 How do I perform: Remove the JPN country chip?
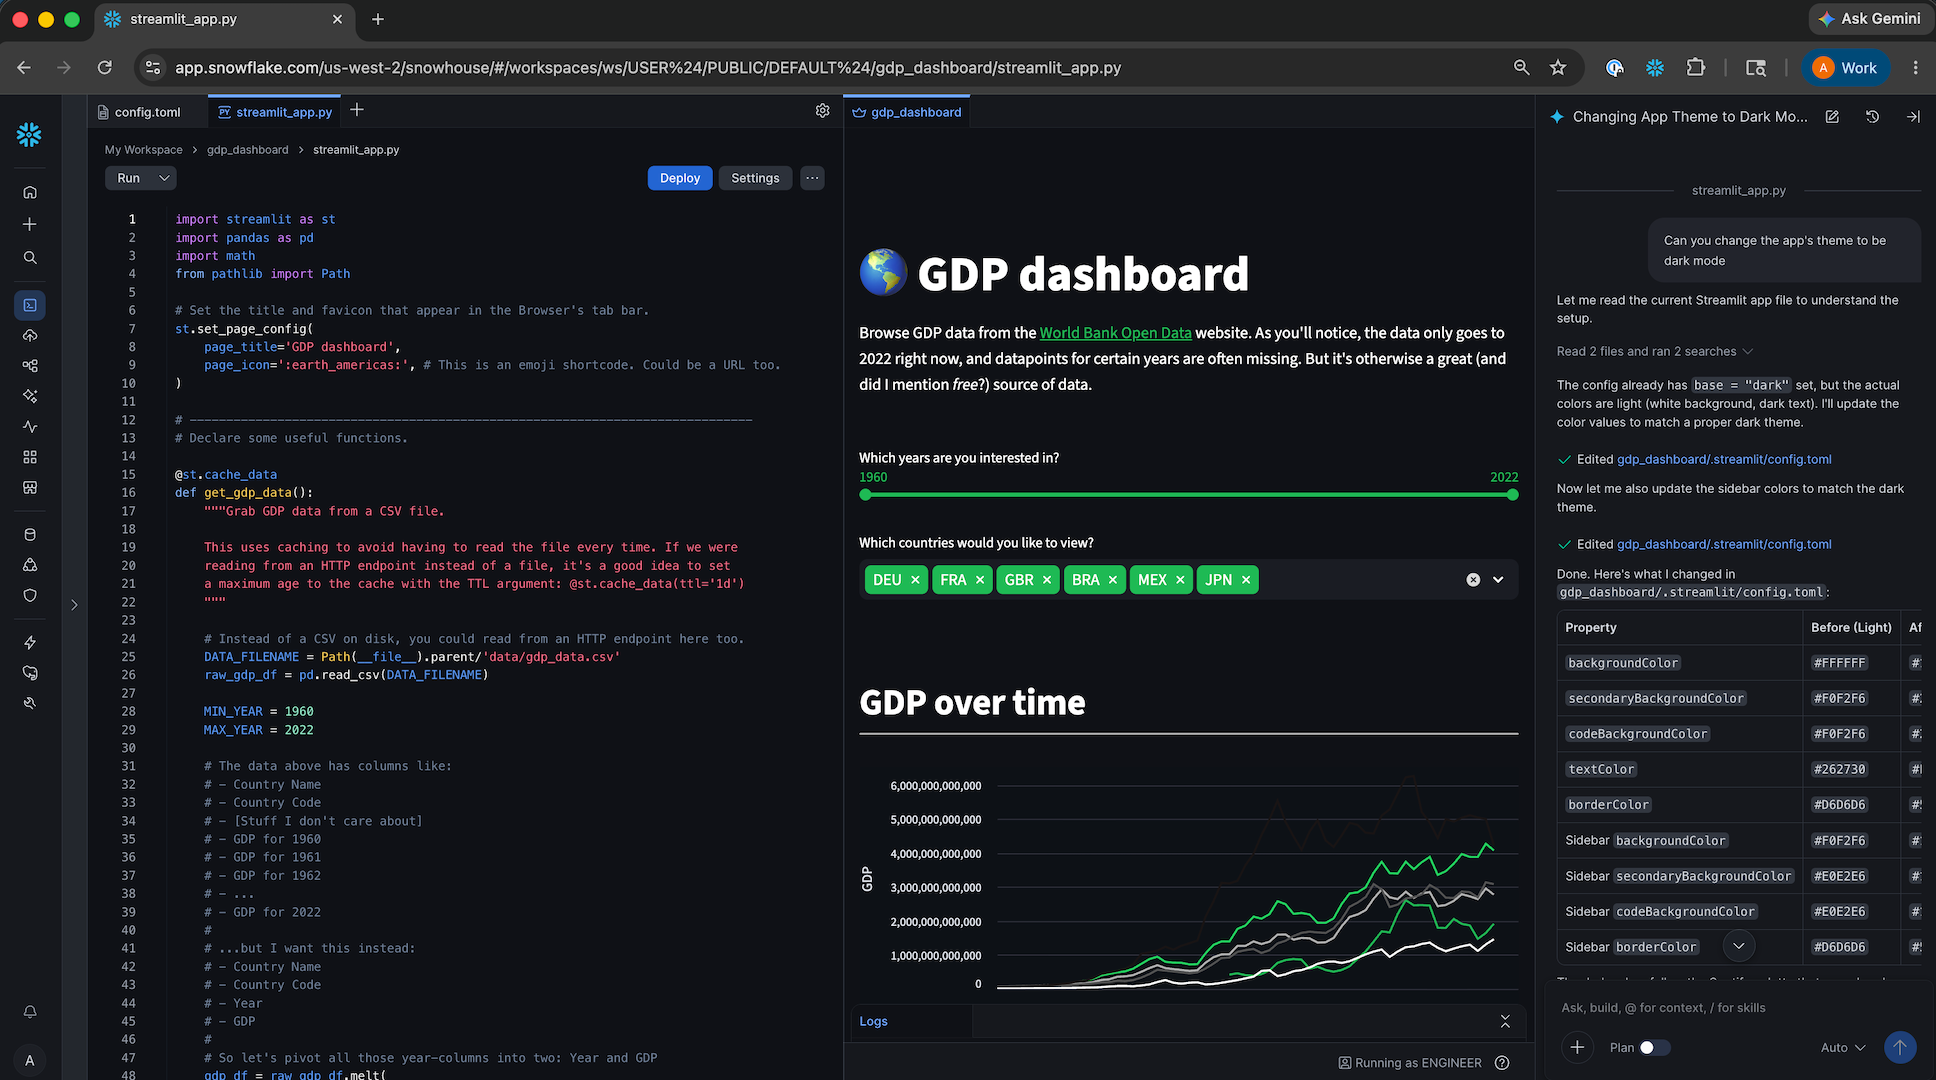click(x=1246, y=580)
